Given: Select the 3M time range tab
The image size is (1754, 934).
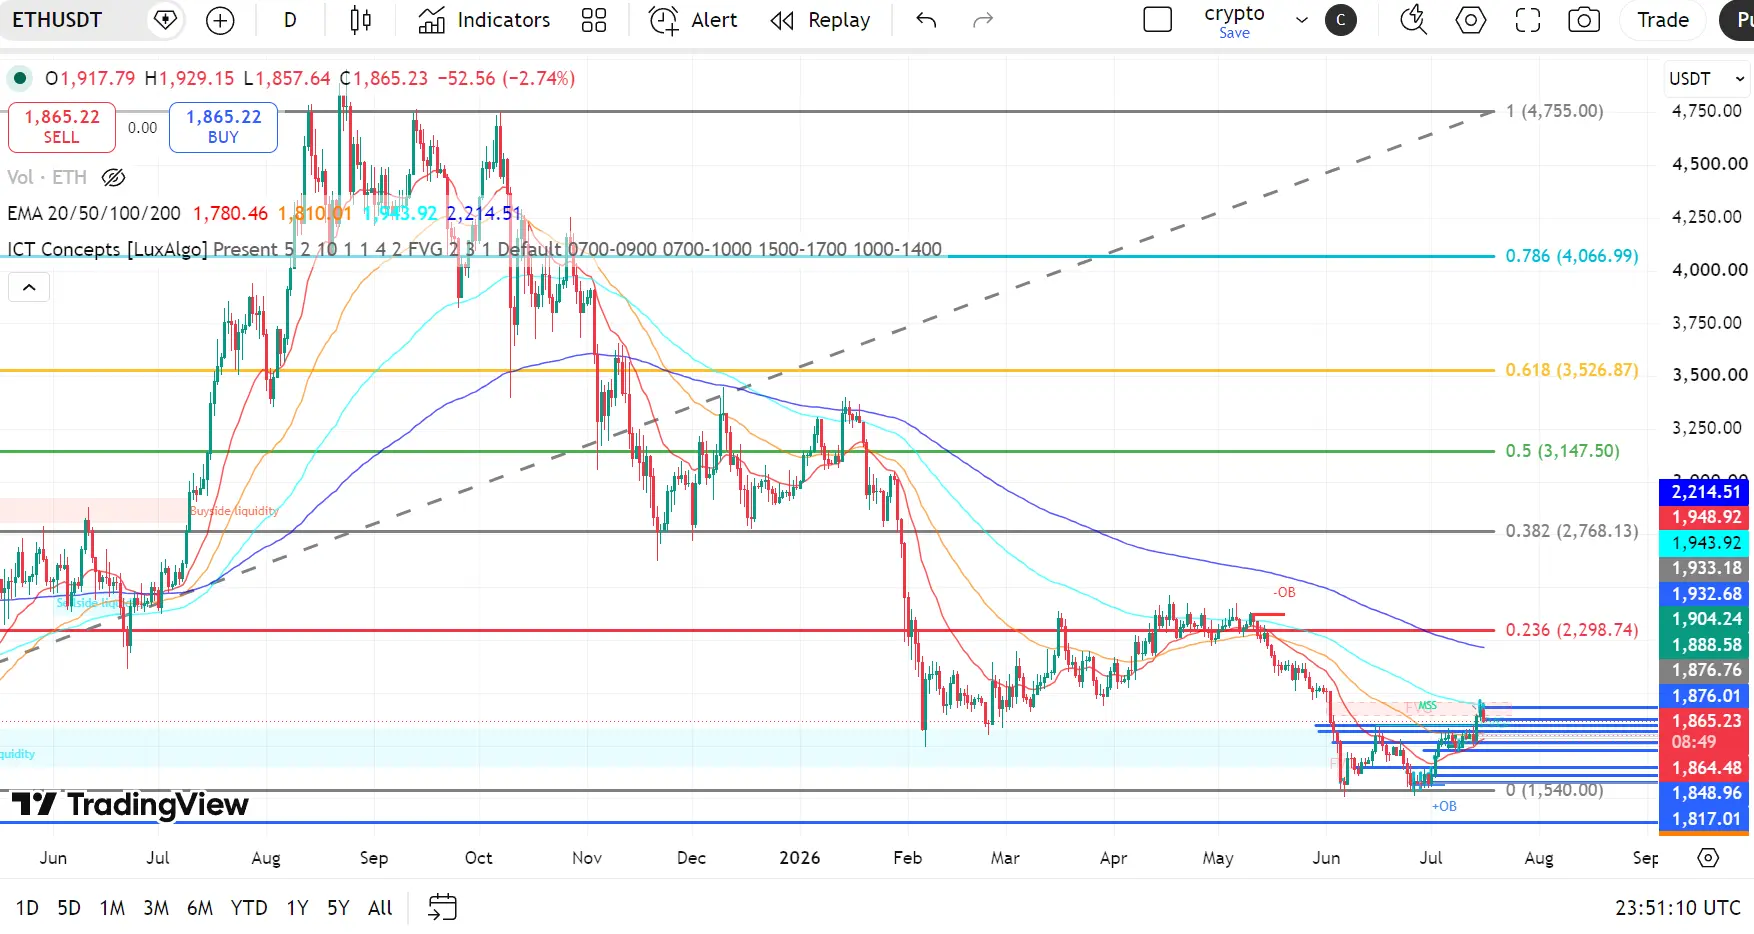Looking at the screenshot, I should (x=156, y=908).
